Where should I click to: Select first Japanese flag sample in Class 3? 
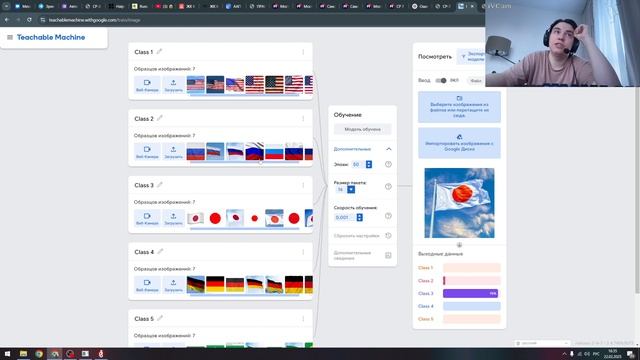[x=196, y=218]
